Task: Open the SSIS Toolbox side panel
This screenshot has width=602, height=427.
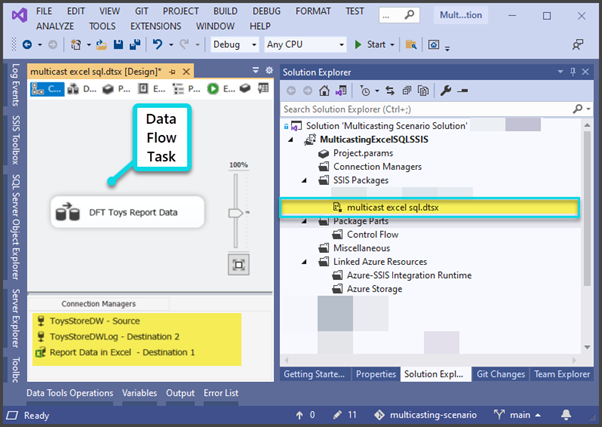Action: click(15, 140)
